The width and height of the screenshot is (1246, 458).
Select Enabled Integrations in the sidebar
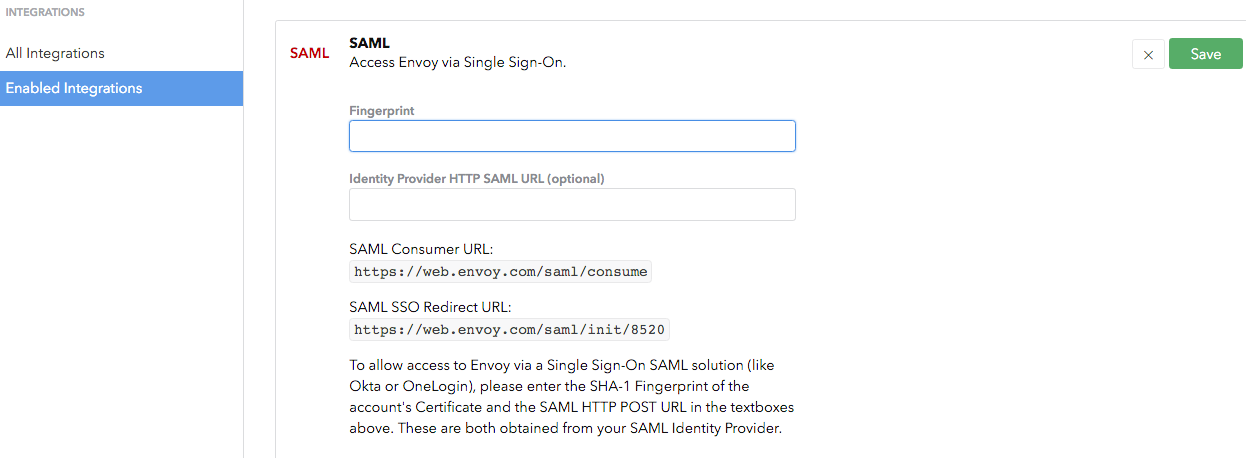pyautogui.click(x=74, y=88)
